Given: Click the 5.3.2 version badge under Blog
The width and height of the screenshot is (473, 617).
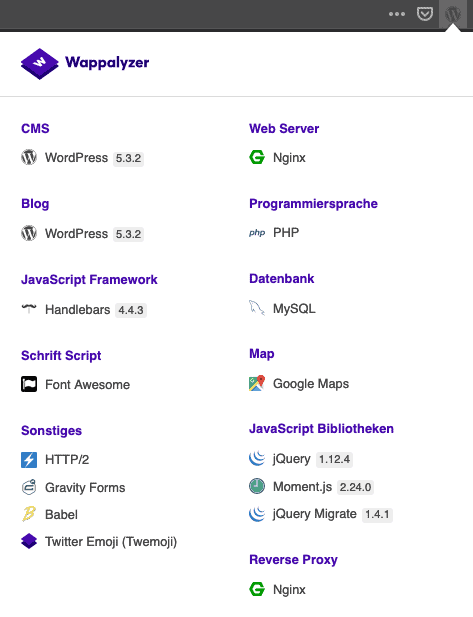Looking at the screenshot, I should tap(128, 235).
